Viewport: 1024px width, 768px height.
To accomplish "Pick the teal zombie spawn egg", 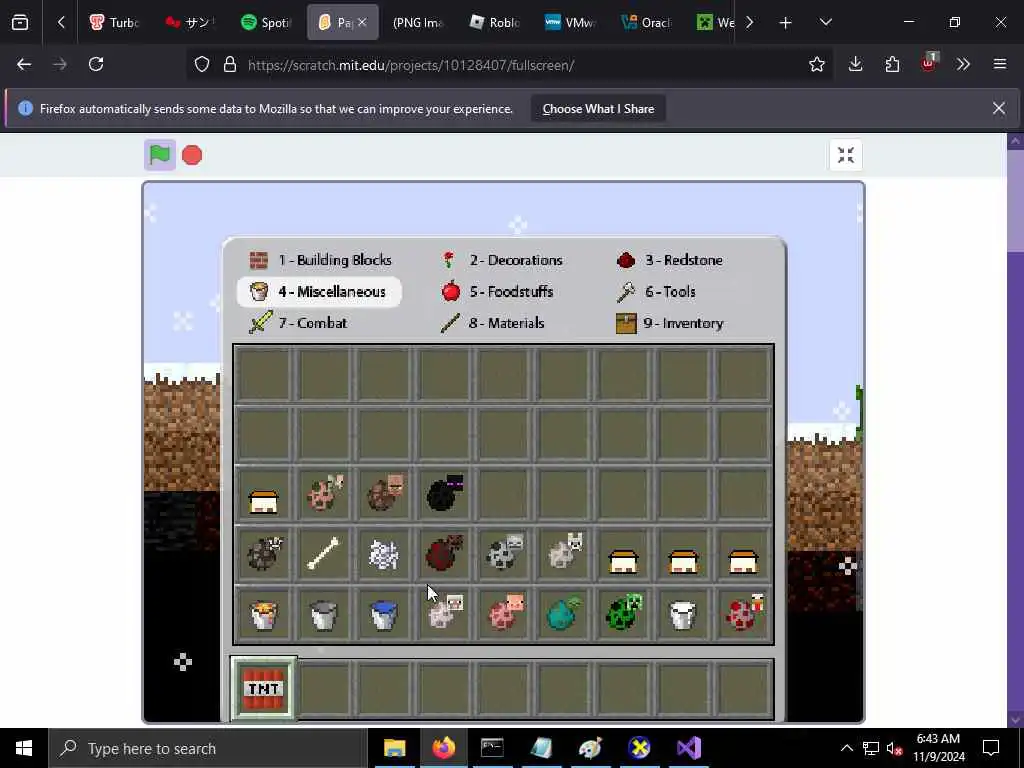I will pyautogui.click(x=564, y=614).
